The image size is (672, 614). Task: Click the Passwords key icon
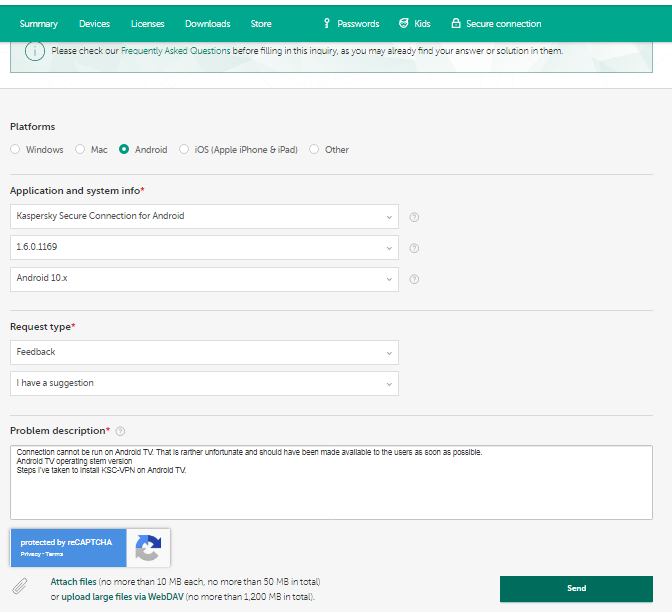click(327, 23)
